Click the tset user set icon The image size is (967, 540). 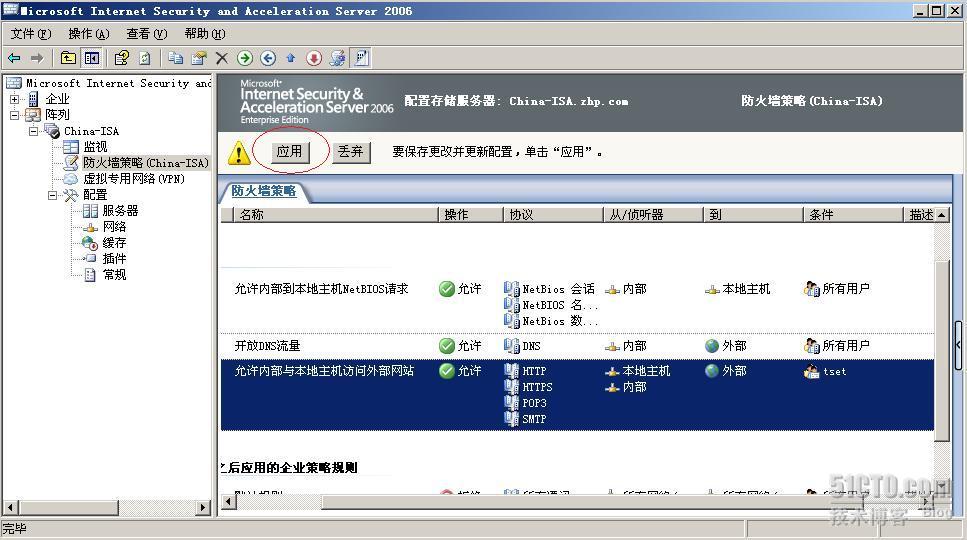812,371
